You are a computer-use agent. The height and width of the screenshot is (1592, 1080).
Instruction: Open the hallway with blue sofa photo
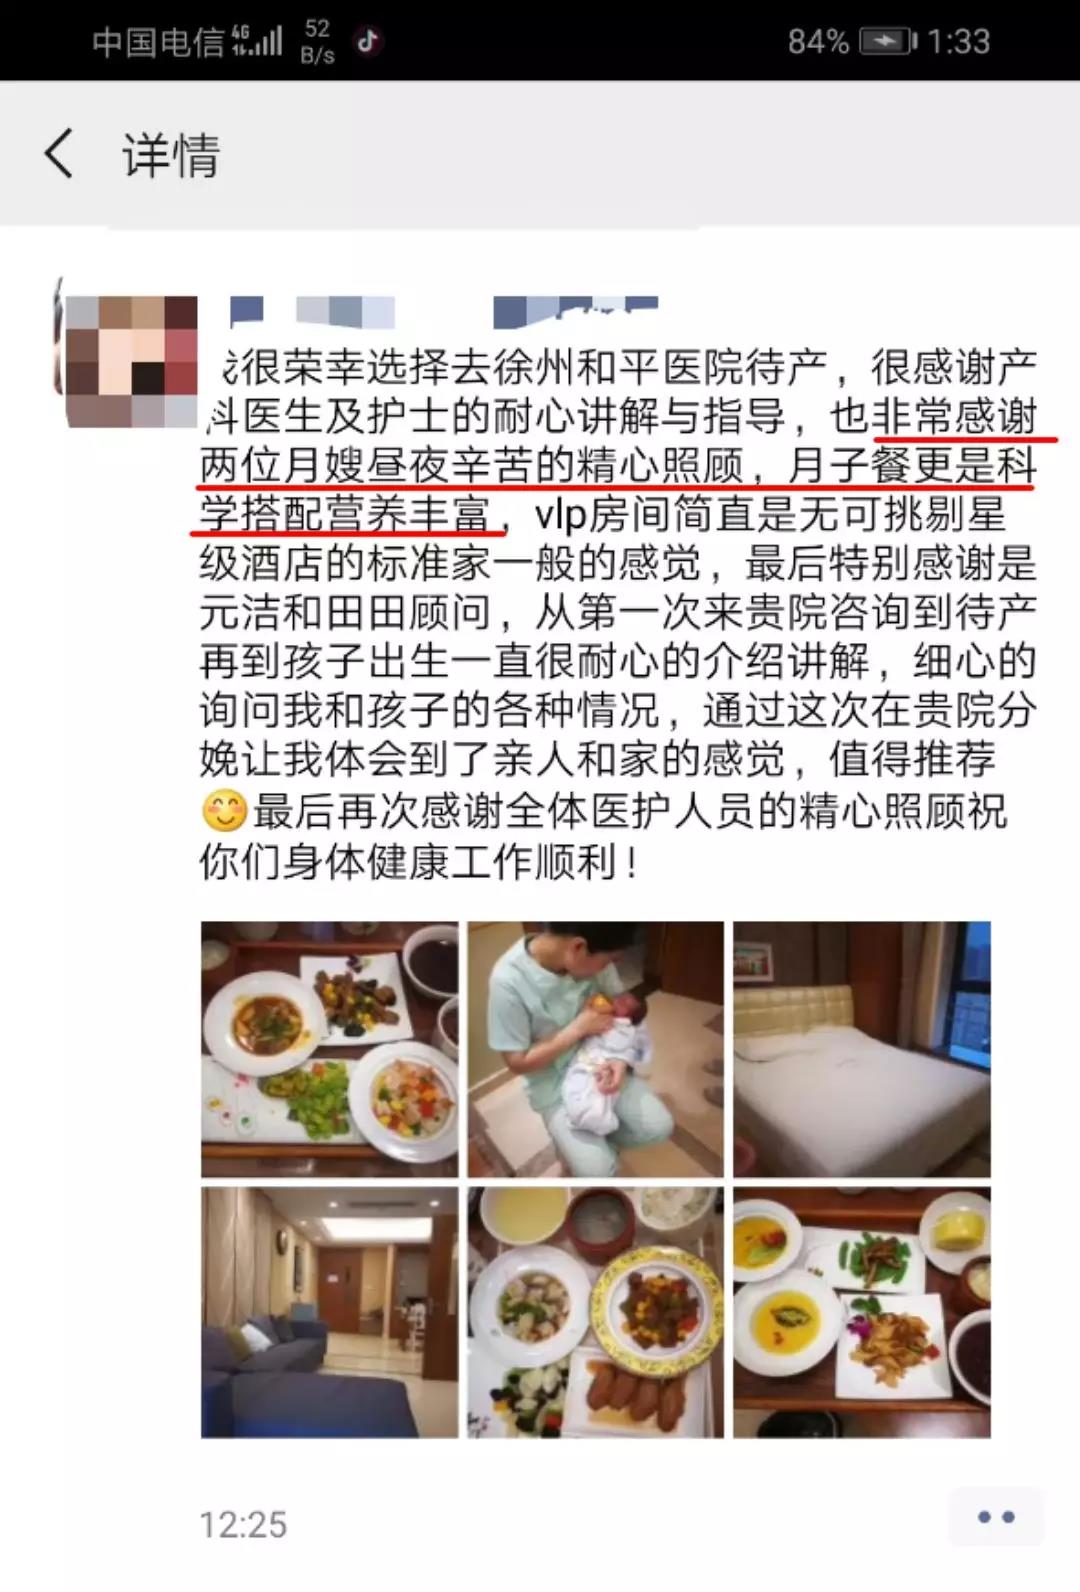pos(330,1312)
